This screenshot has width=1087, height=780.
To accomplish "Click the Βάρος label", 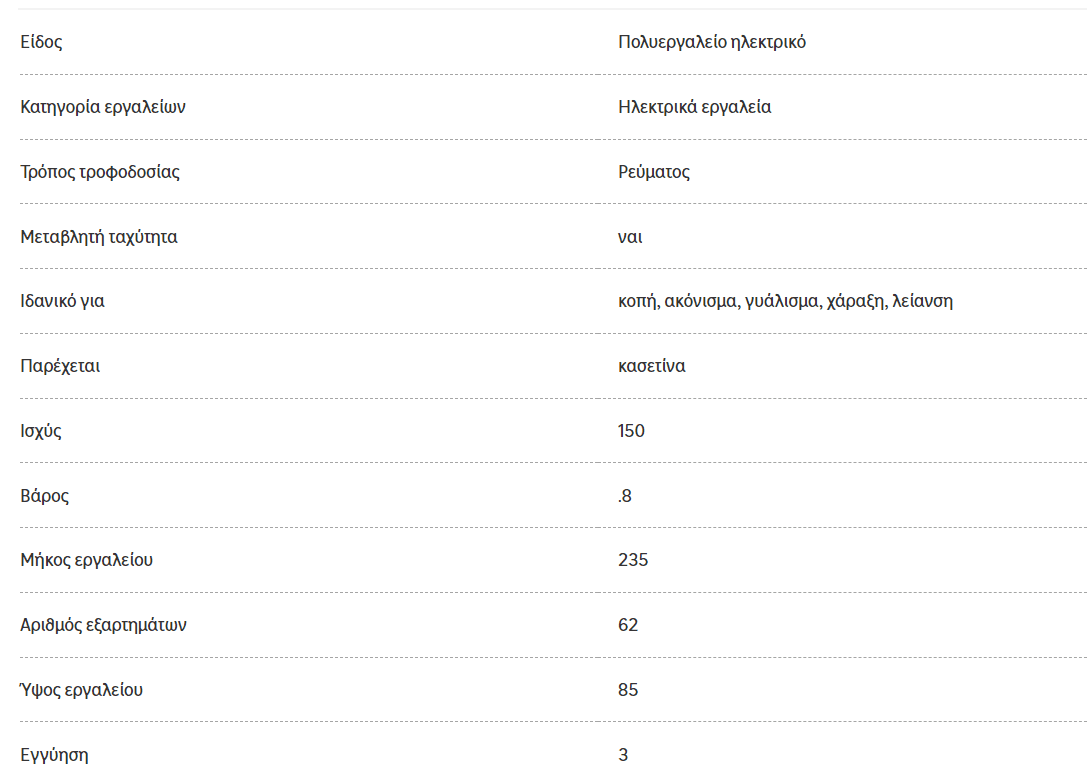I will (x=44, y=496).
